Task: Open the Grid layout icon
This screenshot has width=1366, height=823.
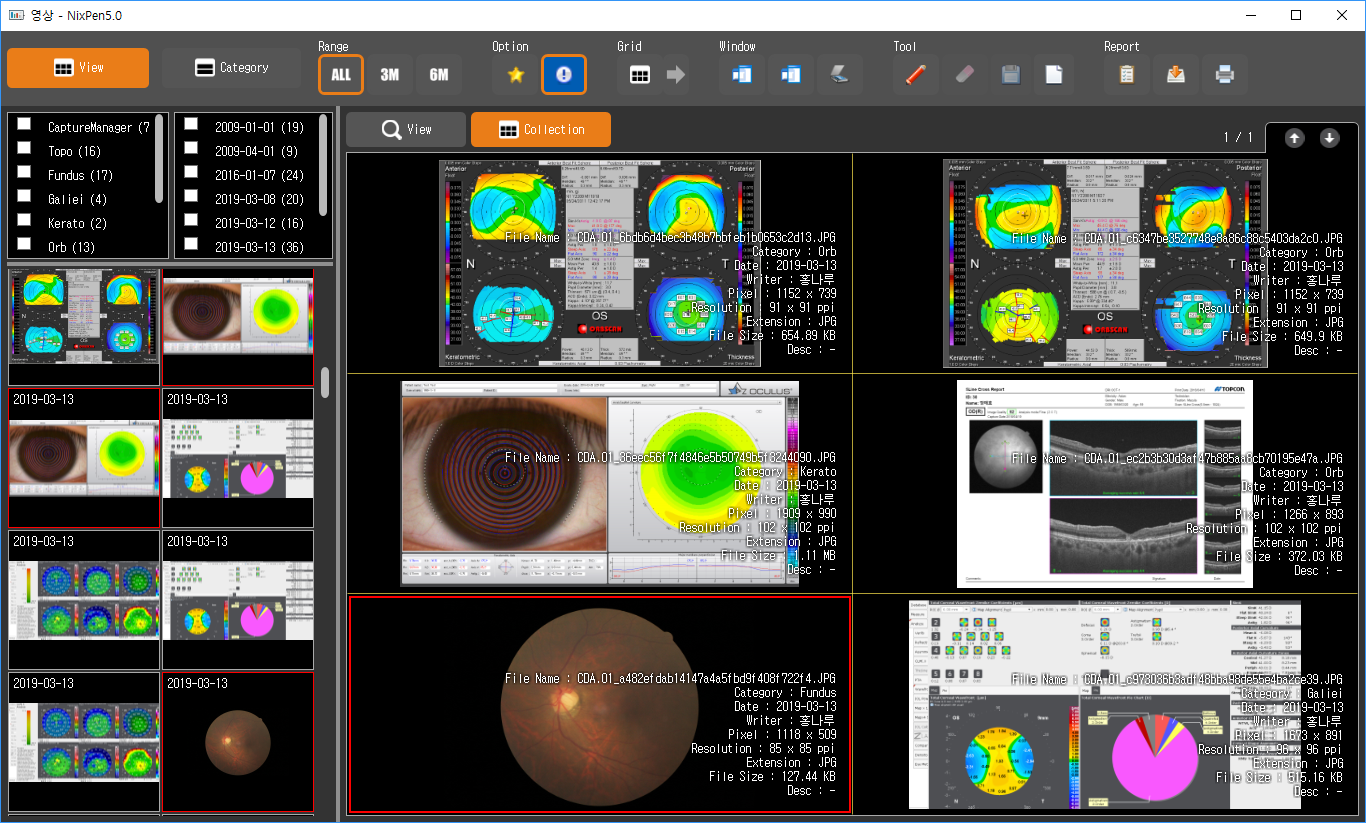Action: coord(640,75)
